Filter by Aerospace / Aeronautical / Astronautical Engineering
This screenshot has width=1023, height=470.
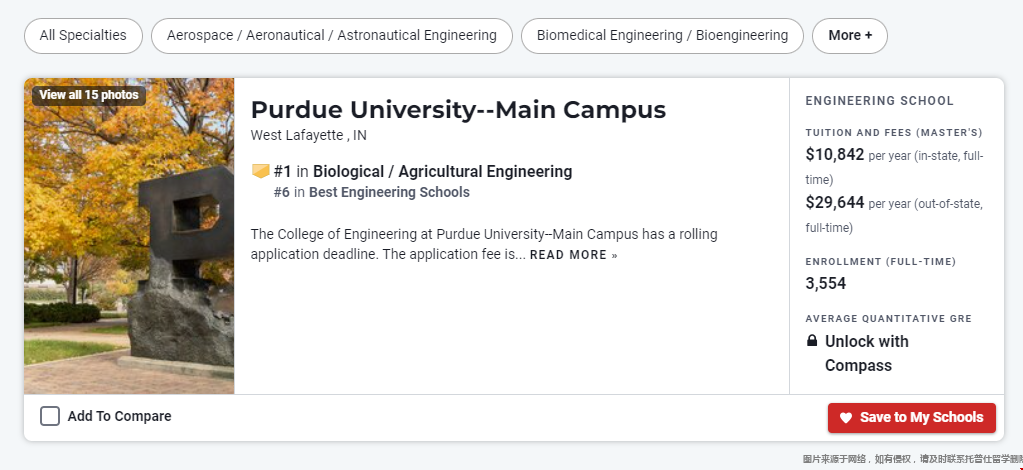coord(331,36)
